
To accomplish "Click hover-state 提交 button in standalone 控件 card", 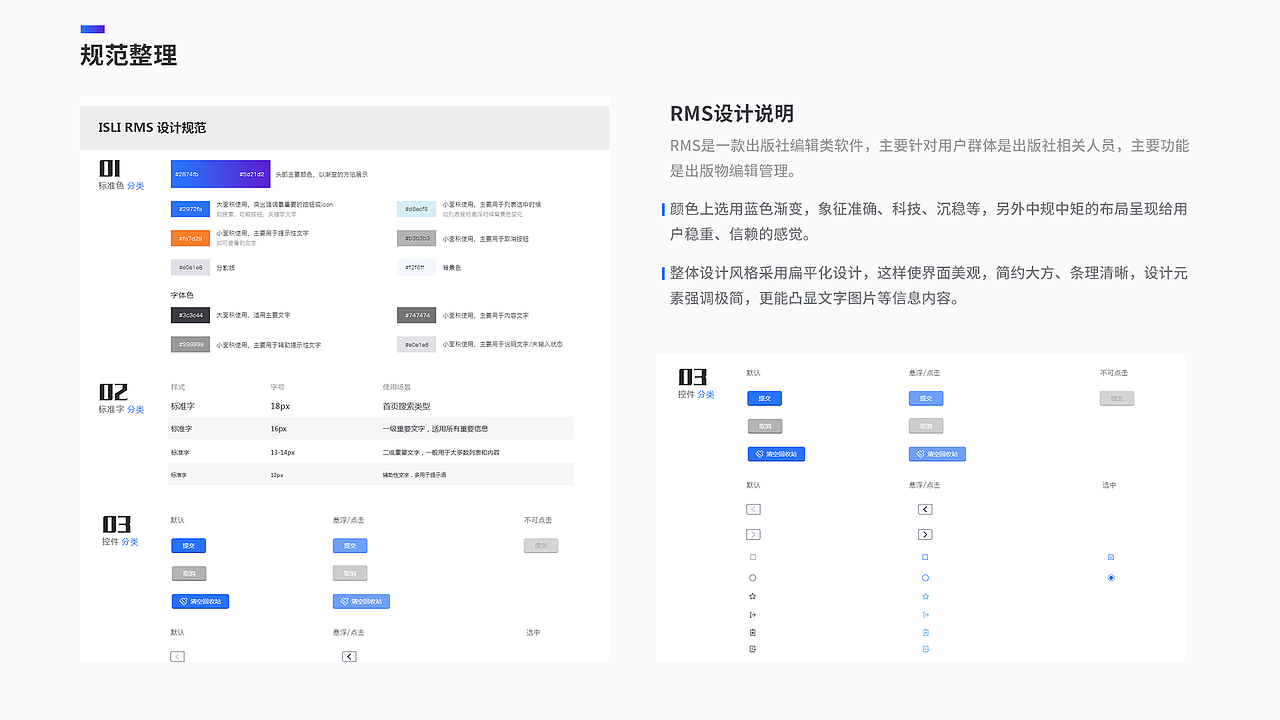I will (x=926, y=398).
